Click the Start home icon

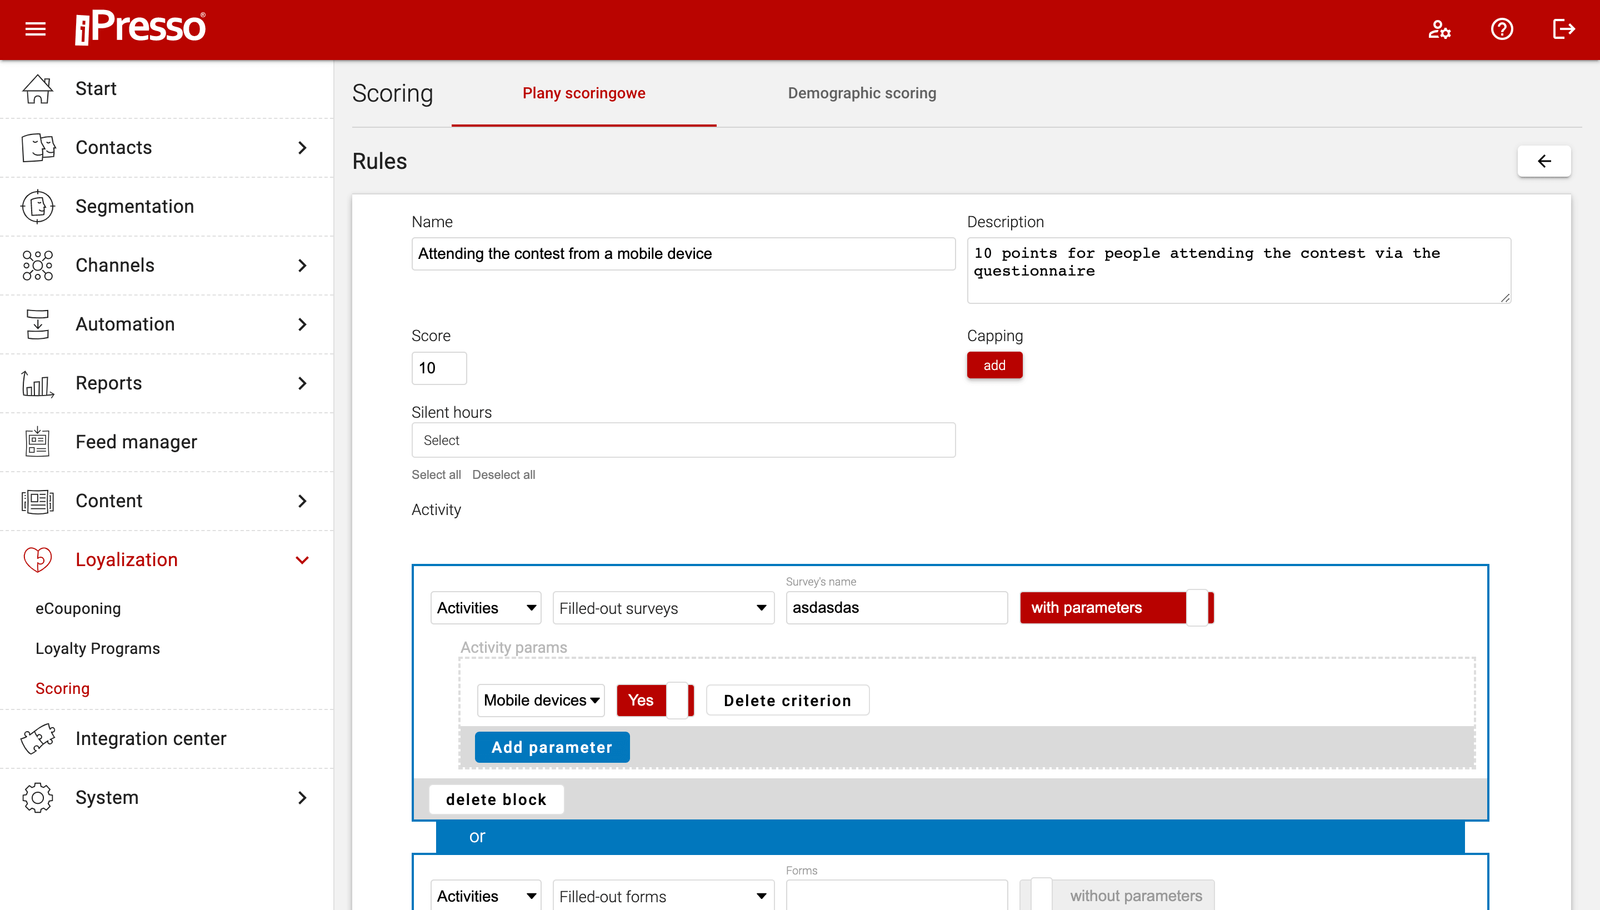tap(38, 89)
